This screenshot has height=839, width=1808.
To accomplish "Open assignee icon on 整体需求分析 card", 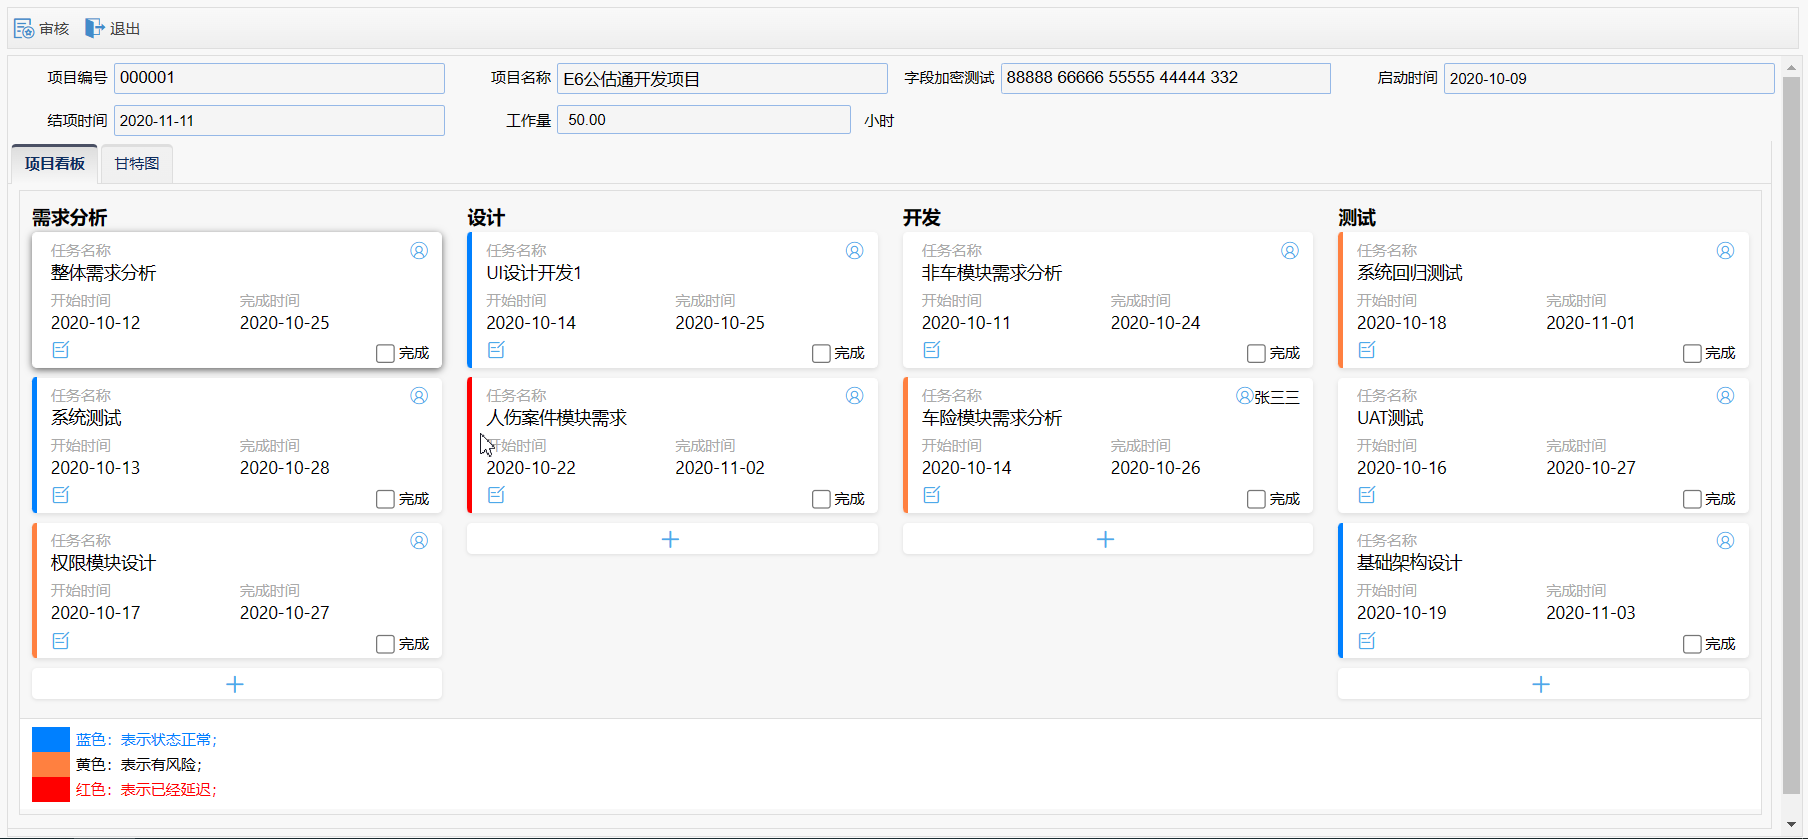I will (x=419, y=251).
